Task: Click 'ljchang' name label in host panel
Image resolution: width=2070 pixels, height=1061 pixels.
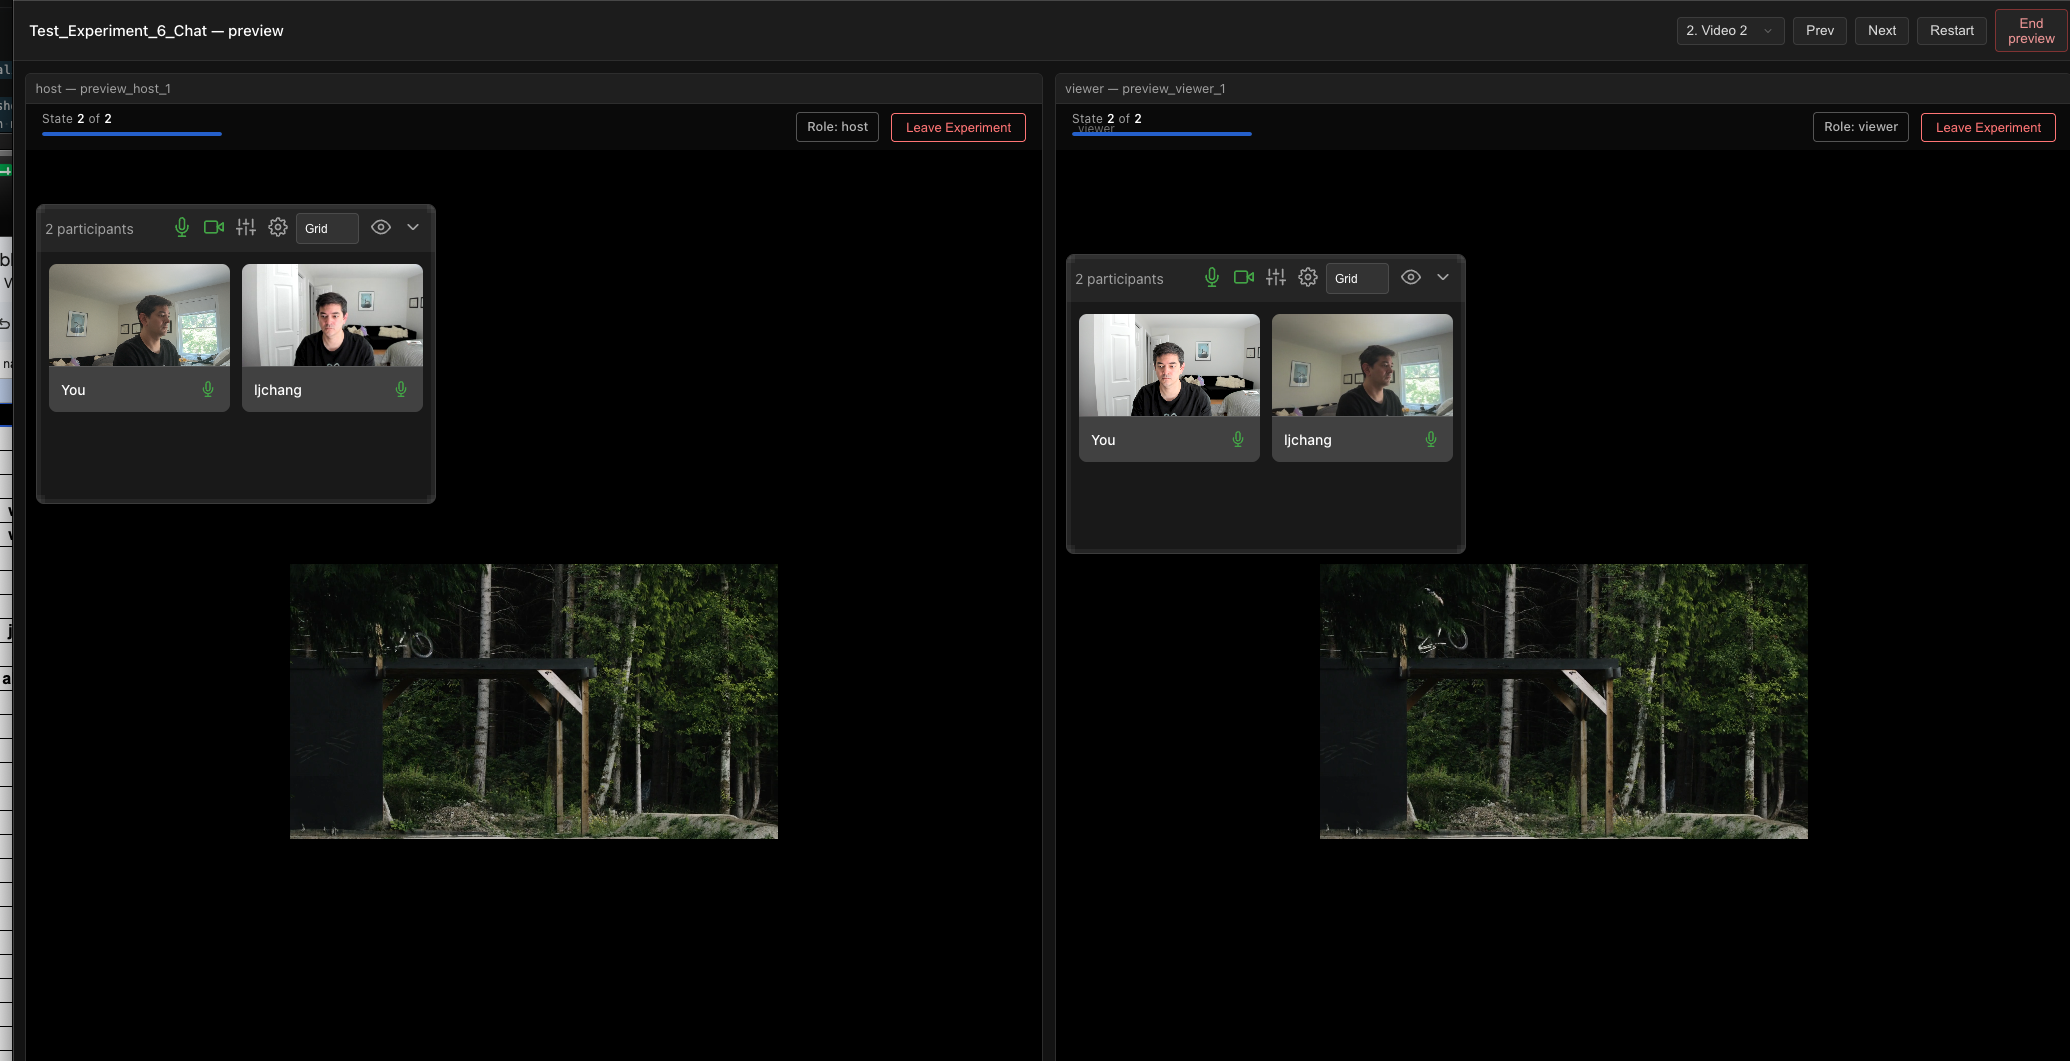Action: pos(278,390)
